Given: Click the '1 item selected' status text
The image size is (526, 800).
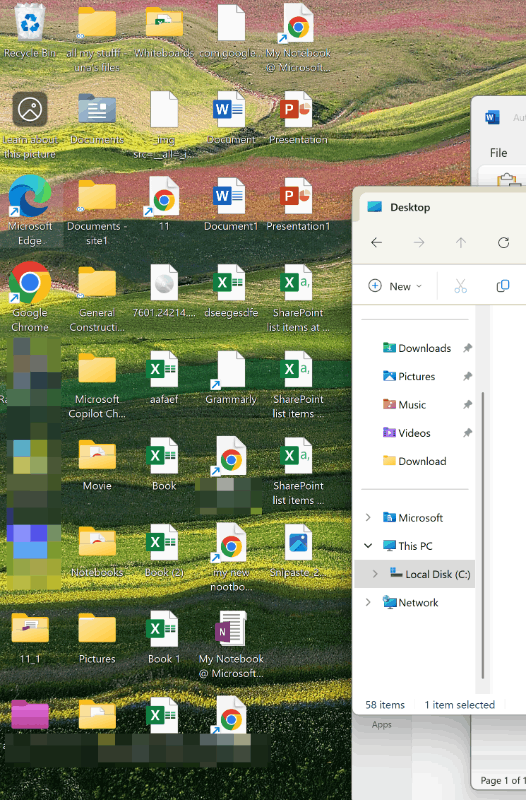Looking at the screenshot, I should tap(460, 705).
